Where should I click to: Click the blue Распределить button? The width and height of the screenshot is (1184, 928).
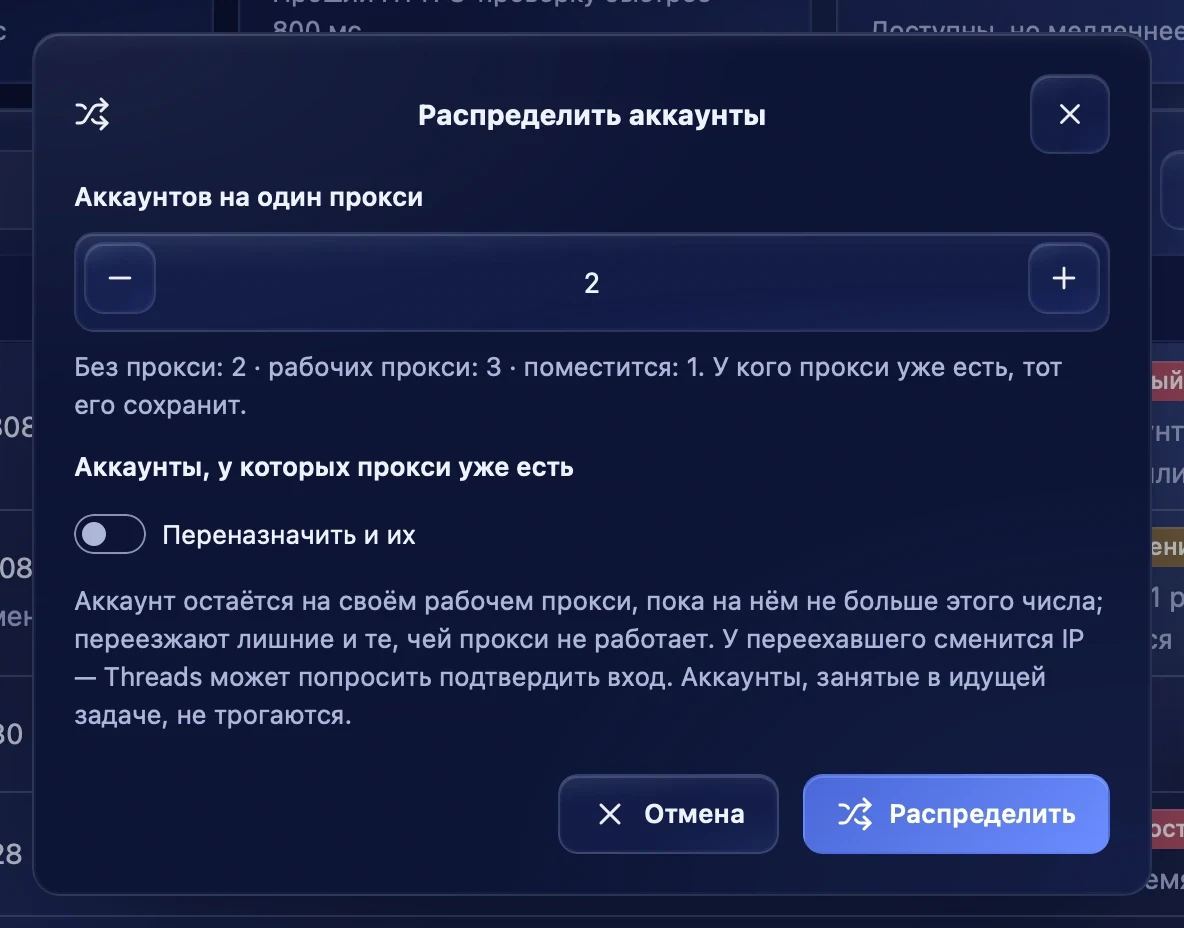click(956, 814)
